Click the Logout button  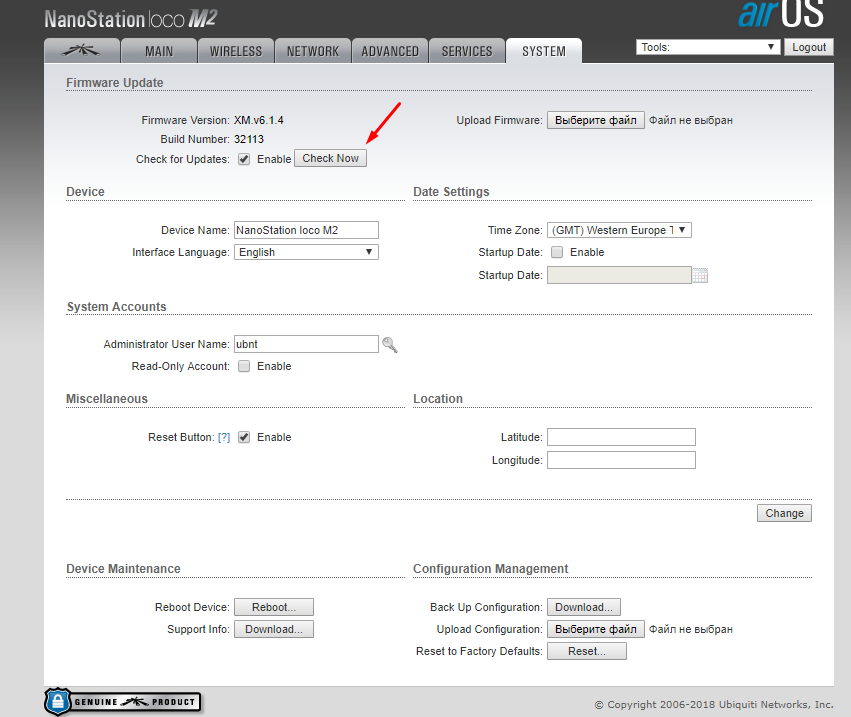[809, 47]
